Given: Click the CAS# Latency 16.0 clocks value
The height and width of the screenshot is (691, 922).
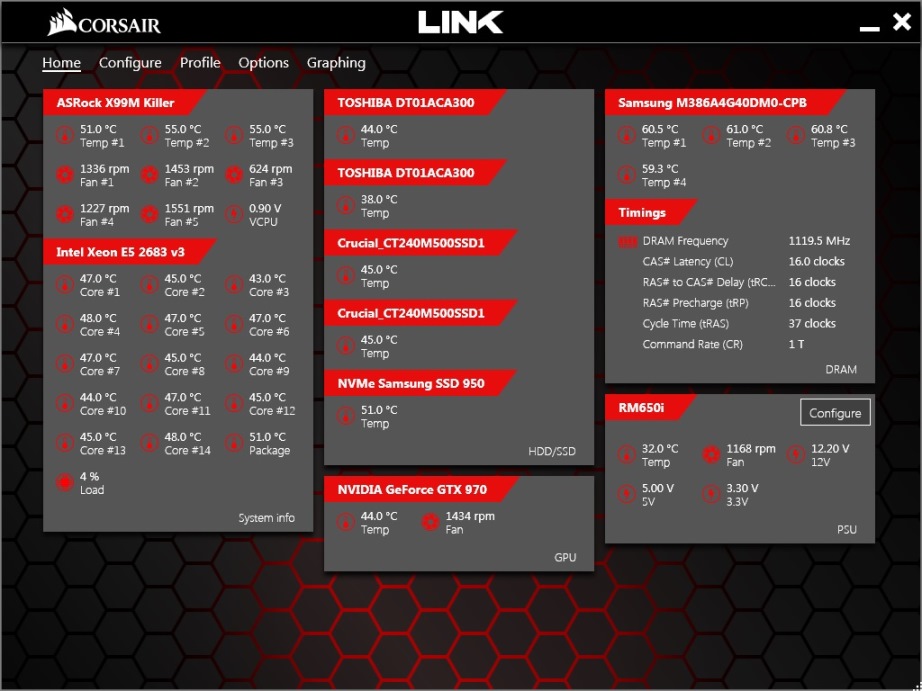Looking at the screenshot, I should (x=817, y=262).
